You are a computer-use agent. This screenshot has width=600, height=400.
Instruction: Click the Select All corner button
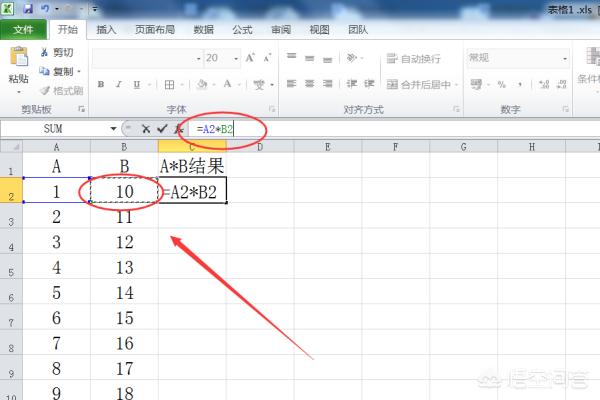point(11,146)
